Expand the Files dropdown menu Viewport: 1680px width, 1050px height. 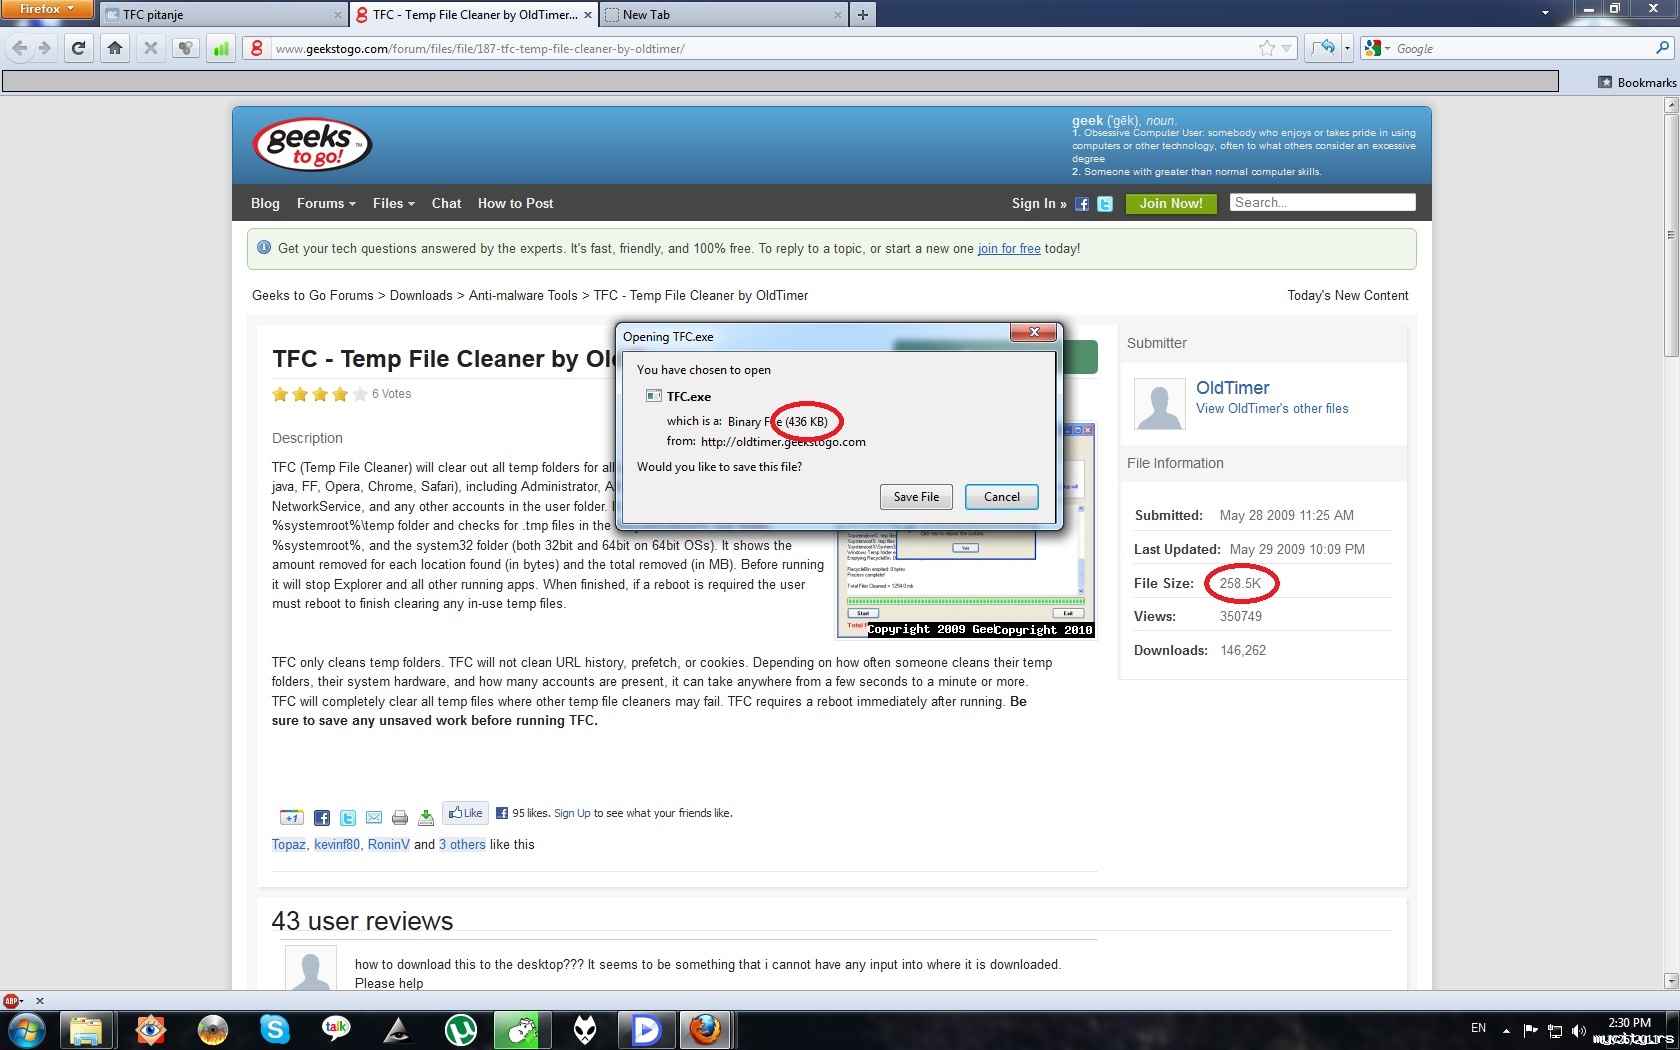pos(394,203)
